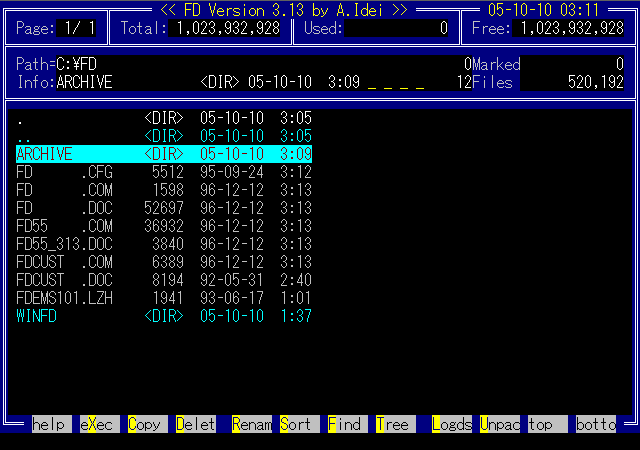Screen dimensions: 640x450
Task: Jump using the botto command
Action: click(x=596, y=424)
